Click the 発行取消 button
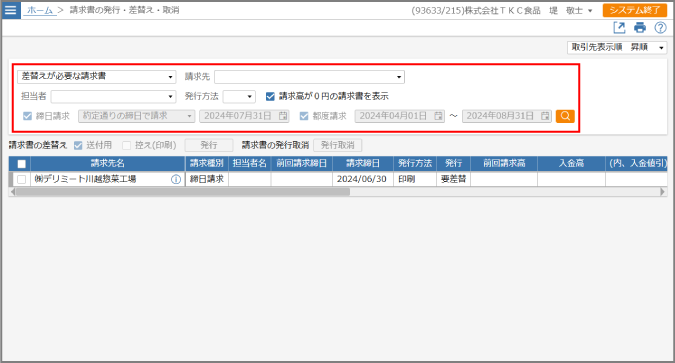 (x=338, y=146)
